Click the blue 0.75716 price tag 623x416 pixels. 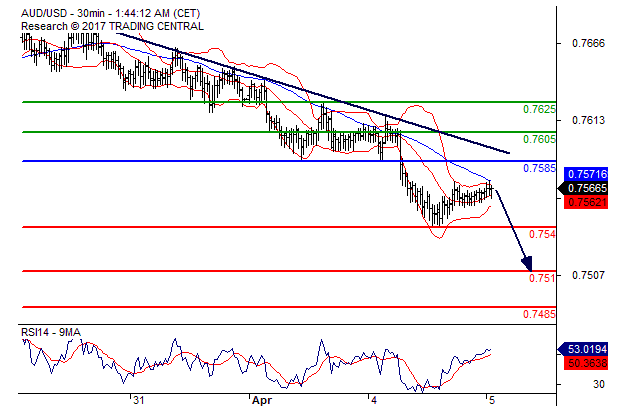click(x=586, y=174)
